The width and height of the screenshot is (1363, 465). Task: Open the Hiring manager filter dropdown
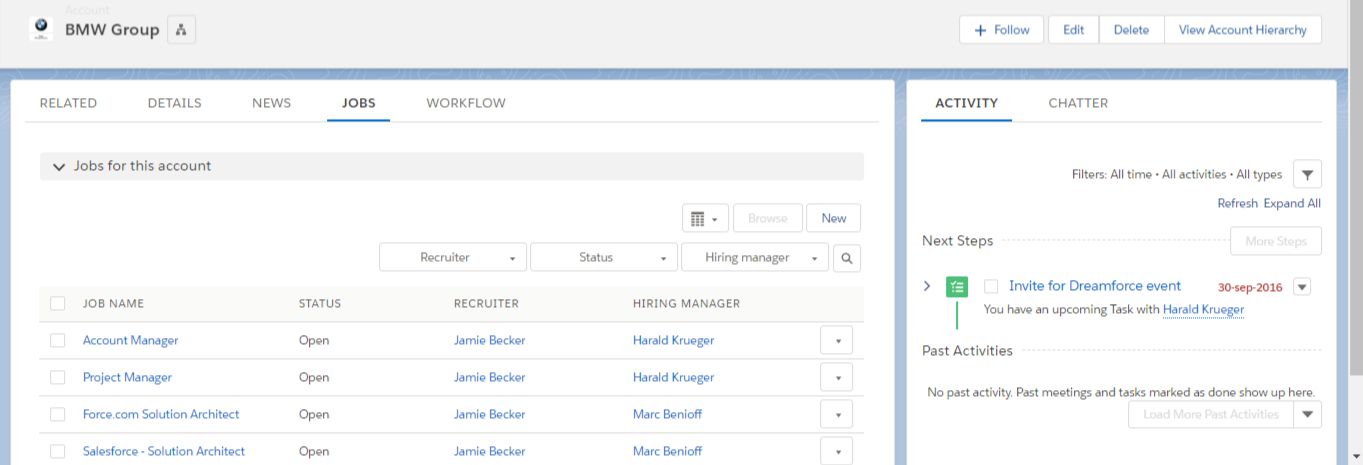click(755, 257)
